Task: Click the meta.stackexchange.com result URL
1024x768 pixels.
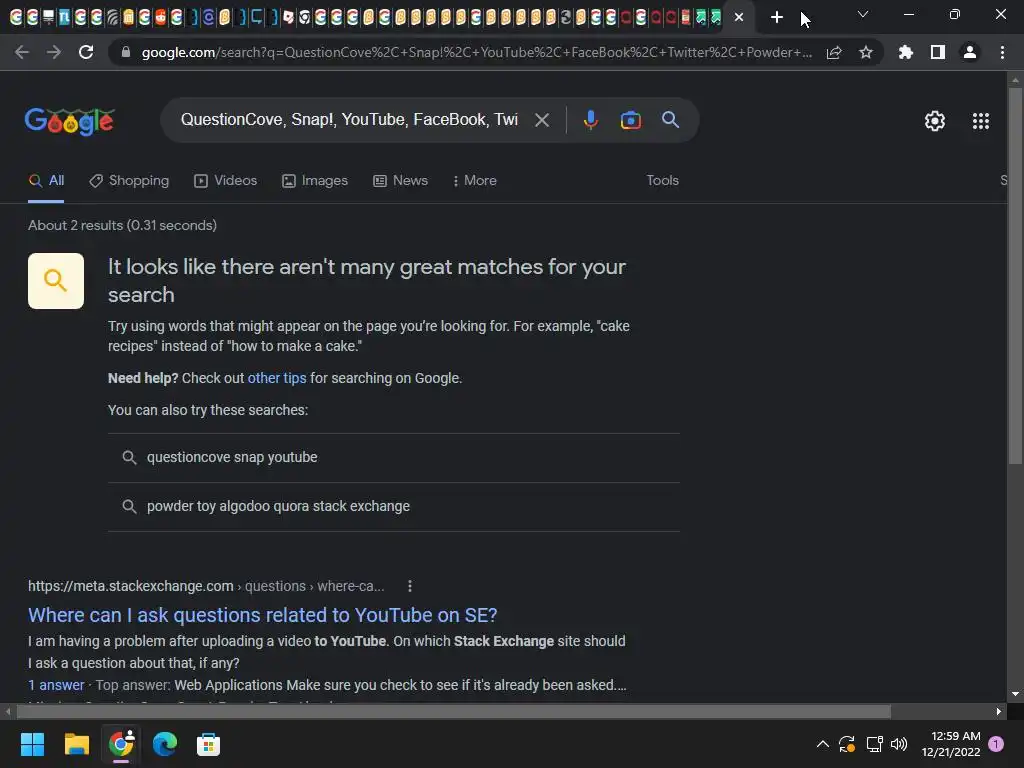Action: click(206, 586)
